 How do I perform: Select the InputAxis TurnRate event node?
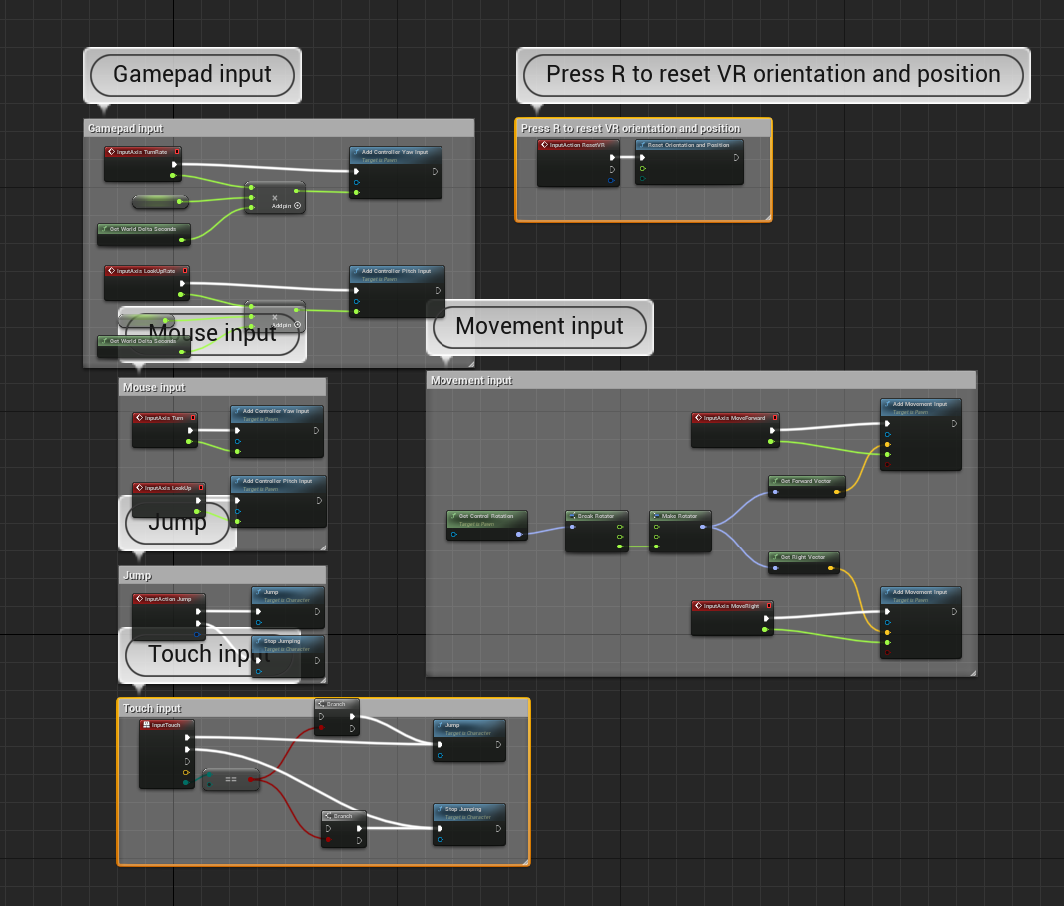(x=142, y=152)
